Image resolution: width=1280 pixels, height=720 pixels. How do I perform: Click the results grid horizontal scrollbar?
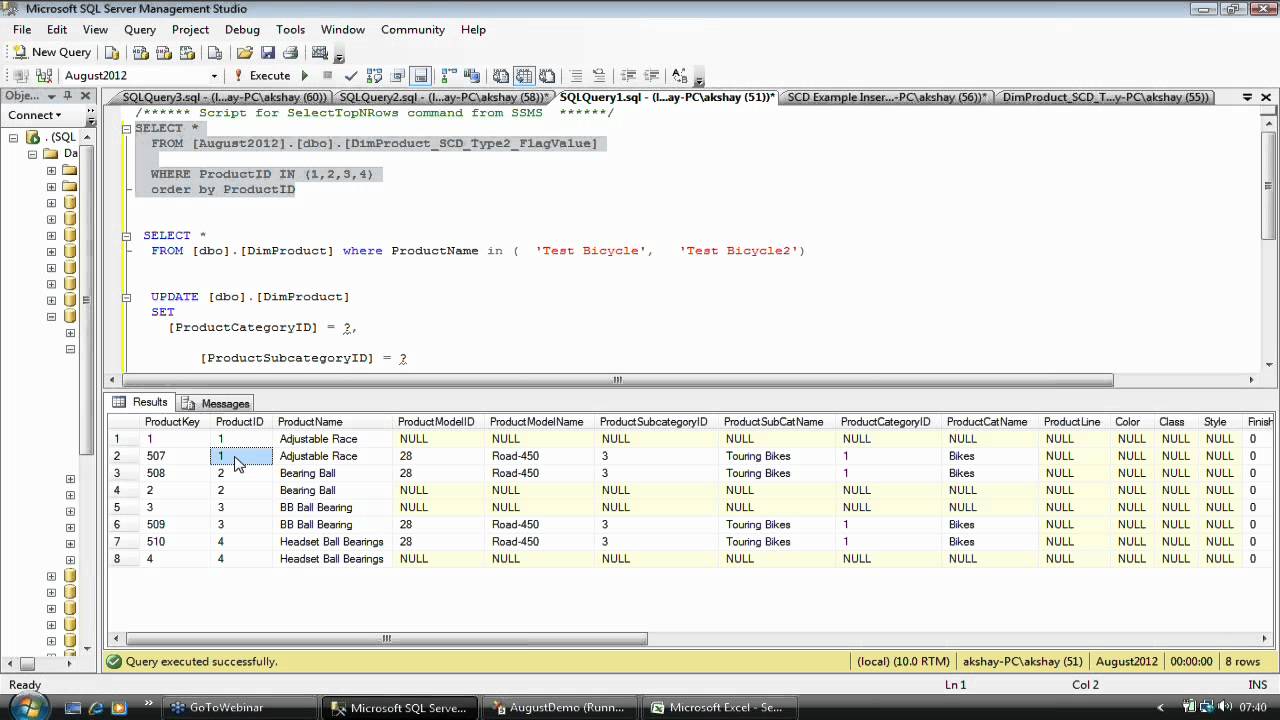click(x=385, y=639)
